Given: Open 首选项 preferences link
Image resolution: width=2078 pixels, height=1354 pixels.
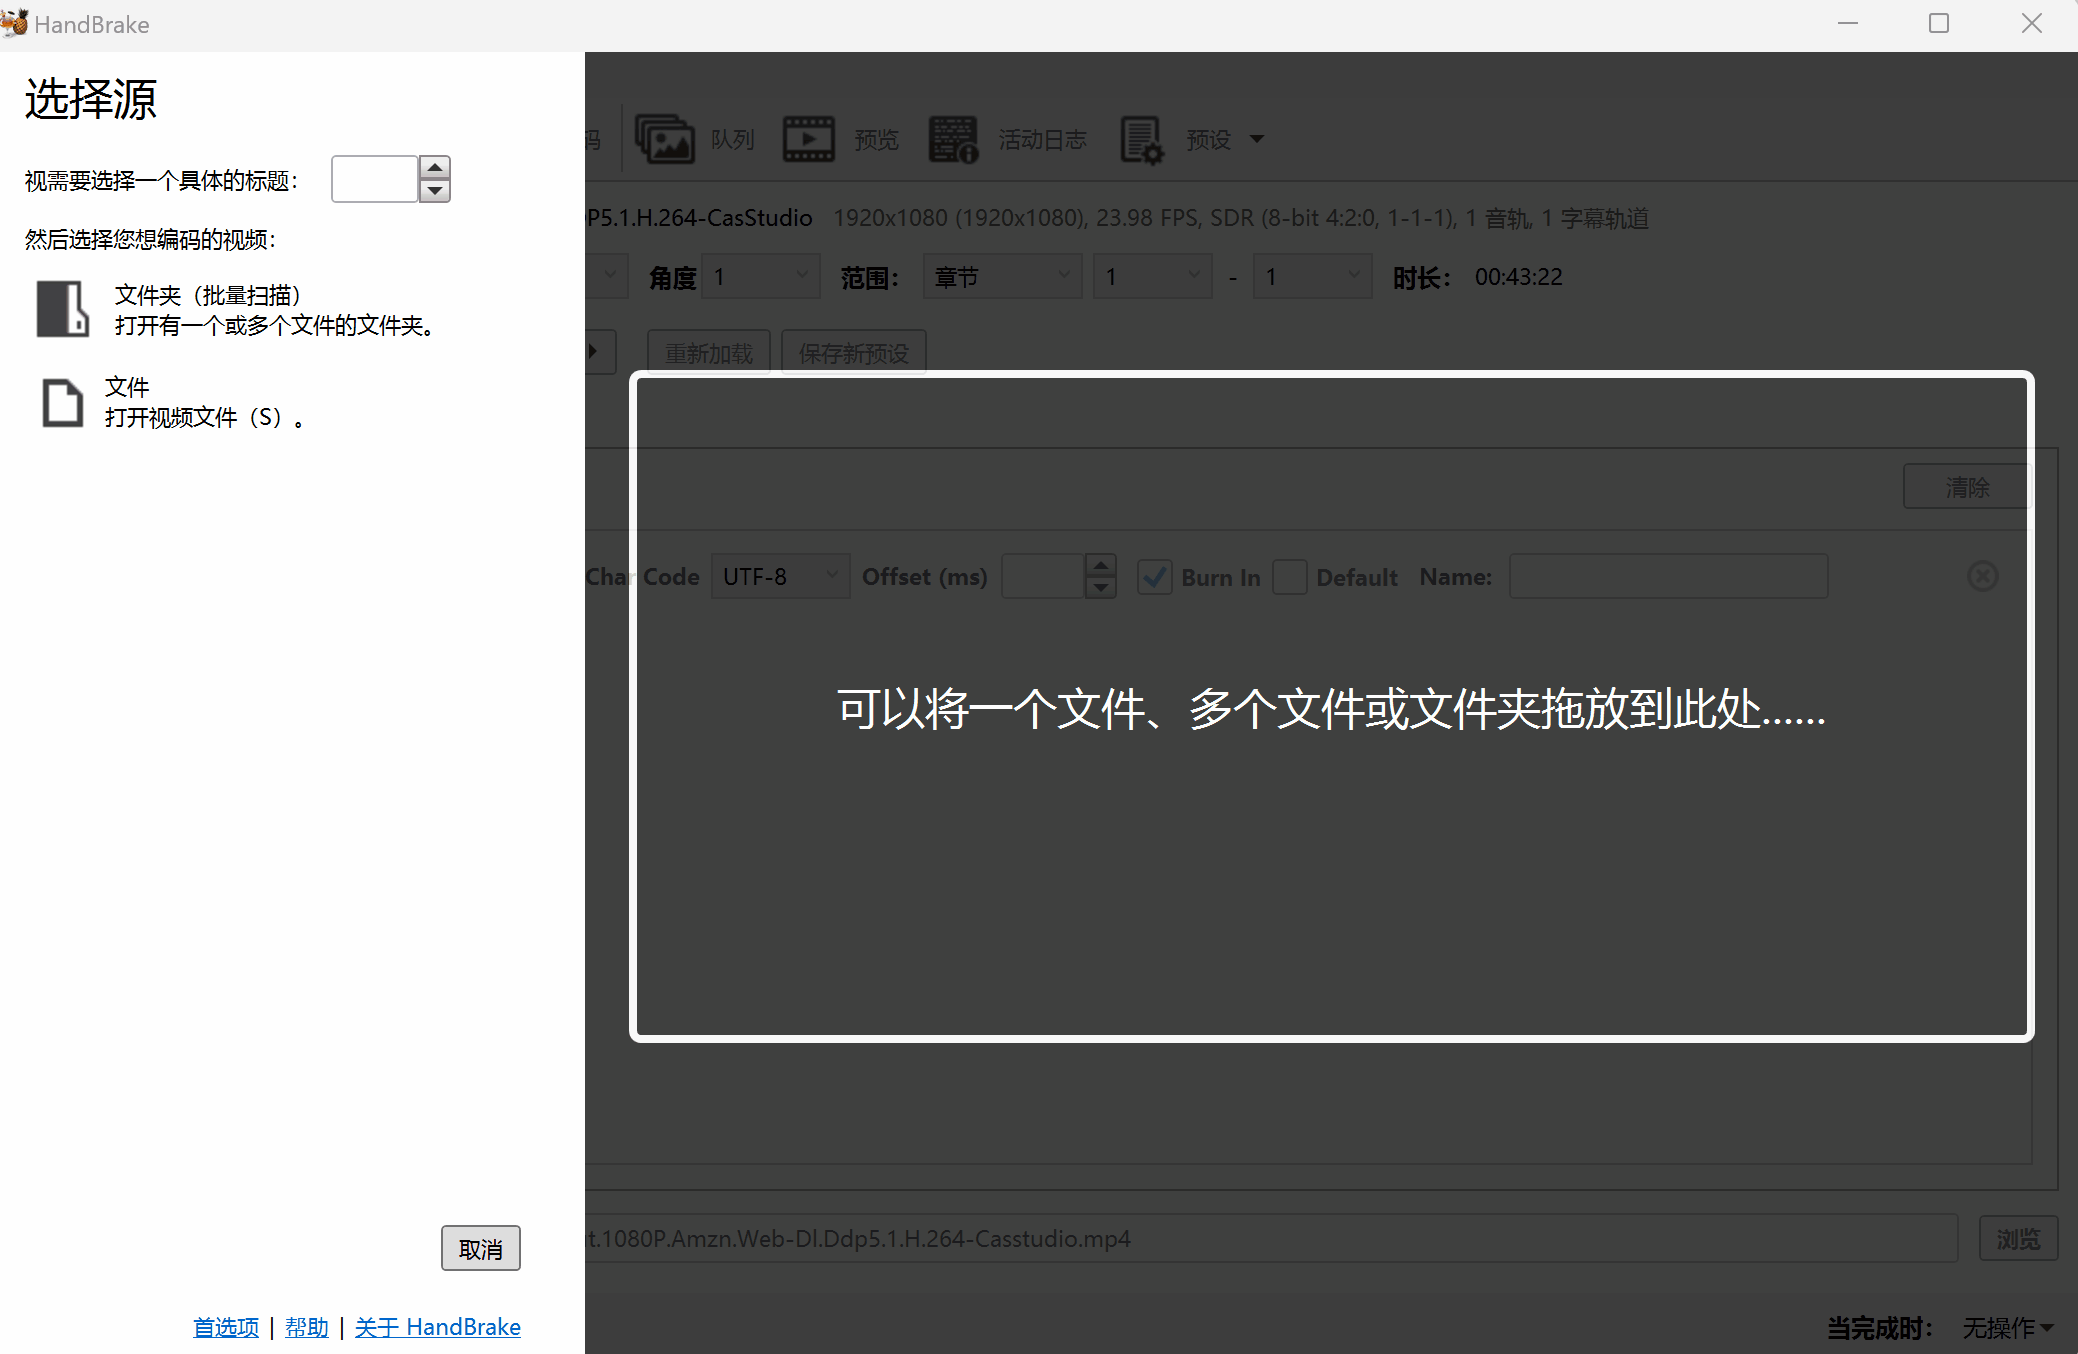Looking at the screenshot, I should [225, 1326].
